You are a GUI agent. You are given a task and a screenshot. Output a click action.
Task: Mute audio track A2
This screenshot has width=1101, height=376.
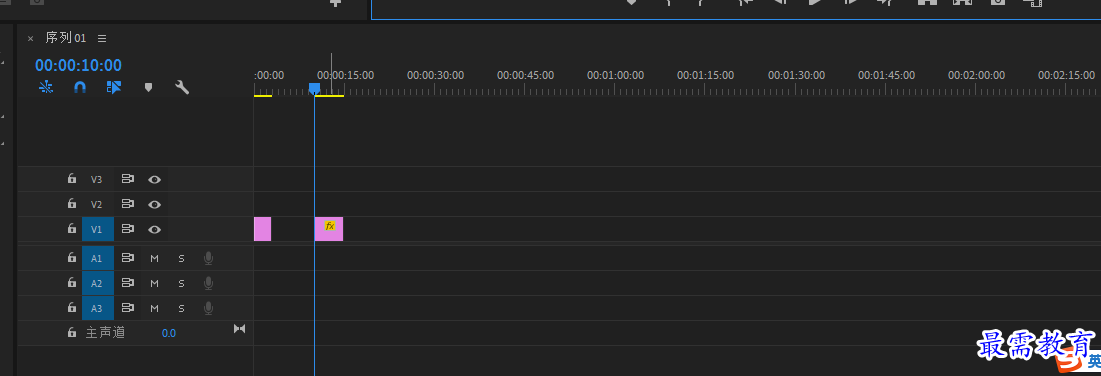point(154,283)
